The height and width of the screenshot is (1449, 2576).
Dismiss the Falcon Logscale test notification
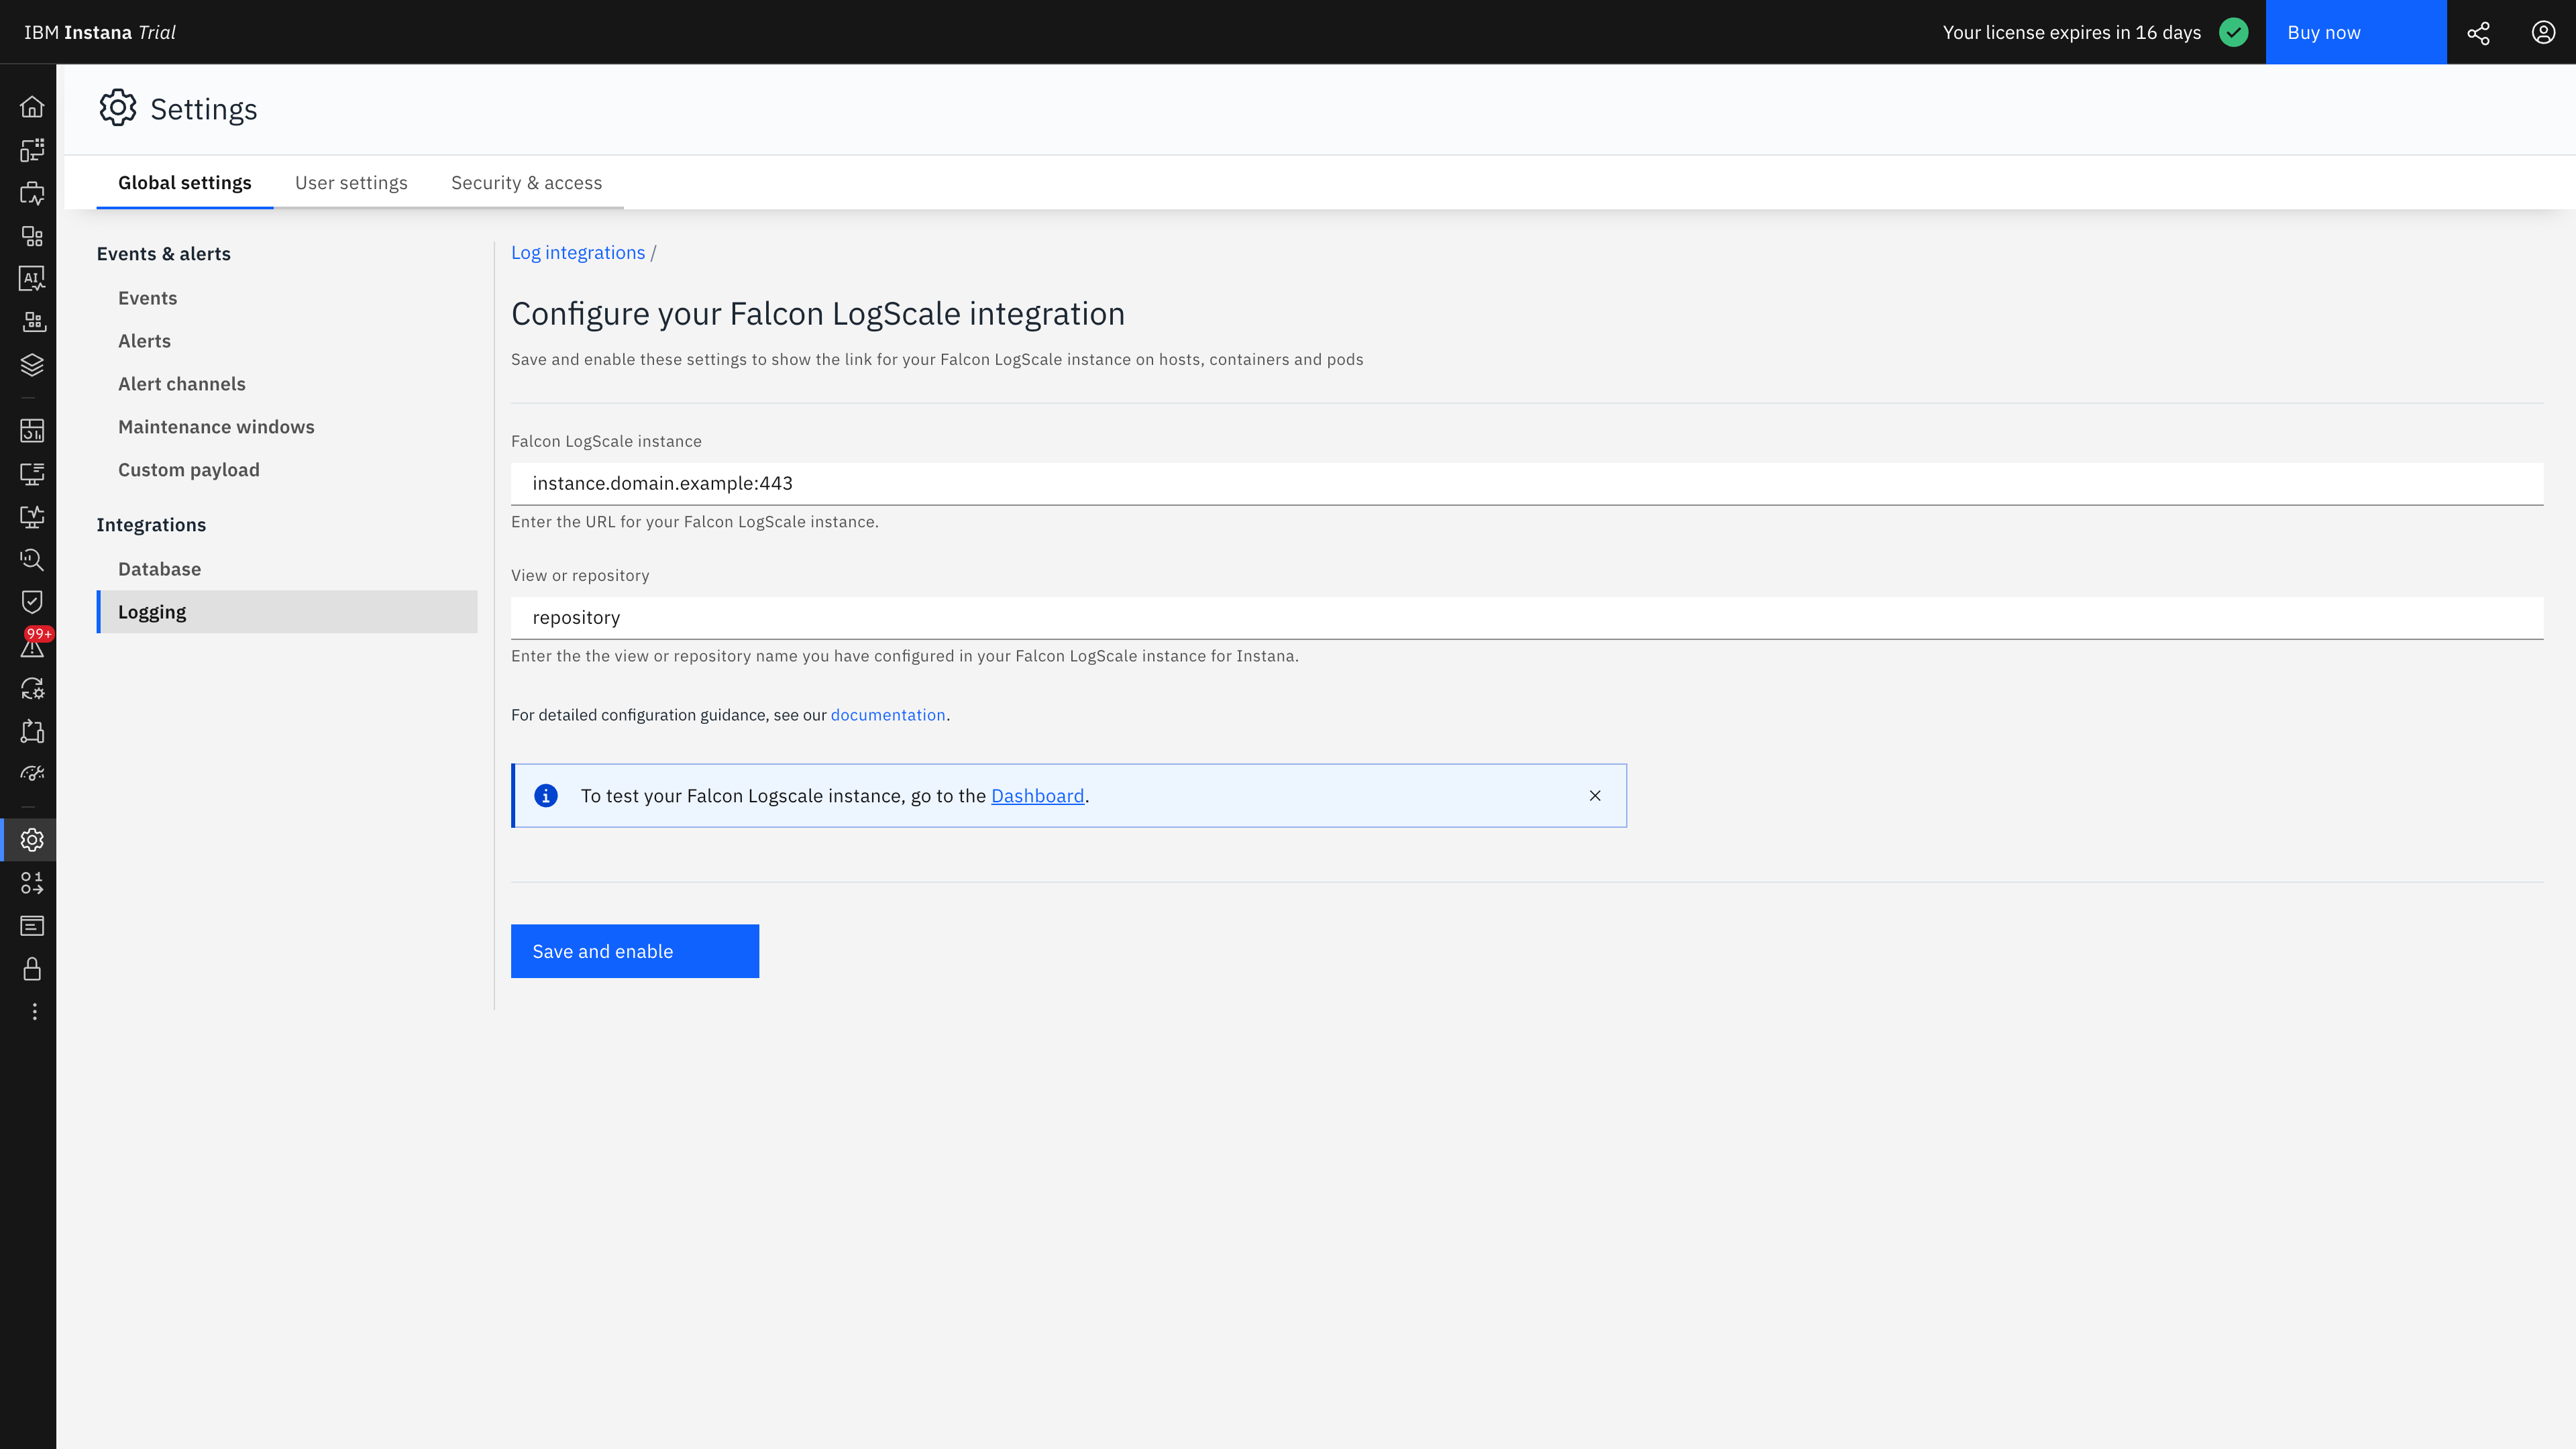1595,796
